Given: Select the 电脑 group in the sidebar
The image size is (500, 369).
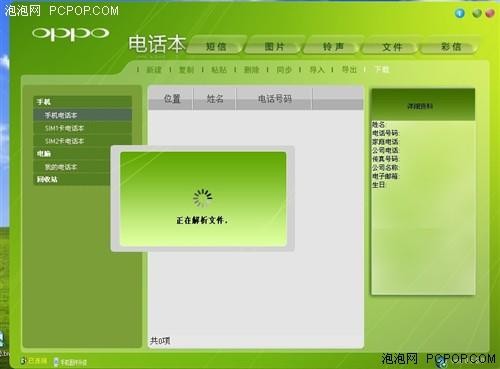Looking at the screenshot, I should (72, 154).
